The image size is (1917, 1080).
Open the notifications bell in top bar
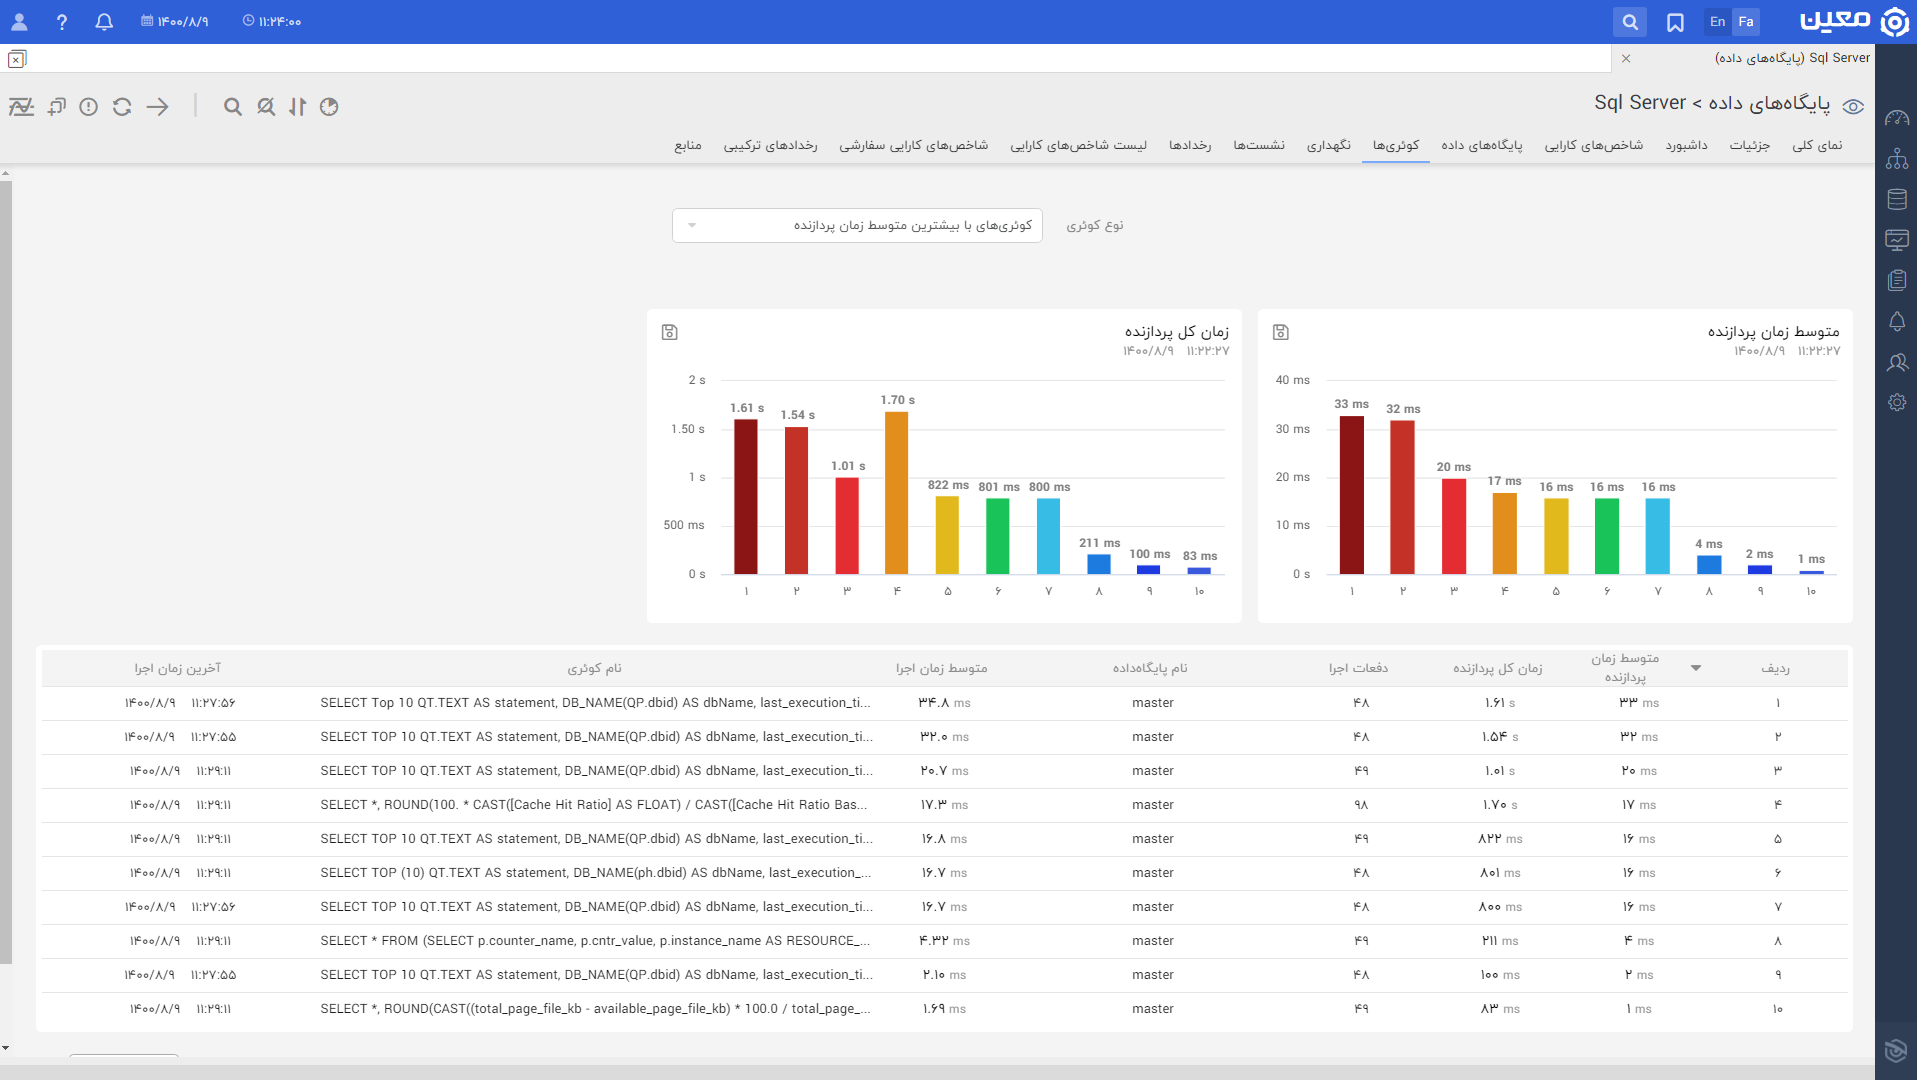(x=104, y=21)
